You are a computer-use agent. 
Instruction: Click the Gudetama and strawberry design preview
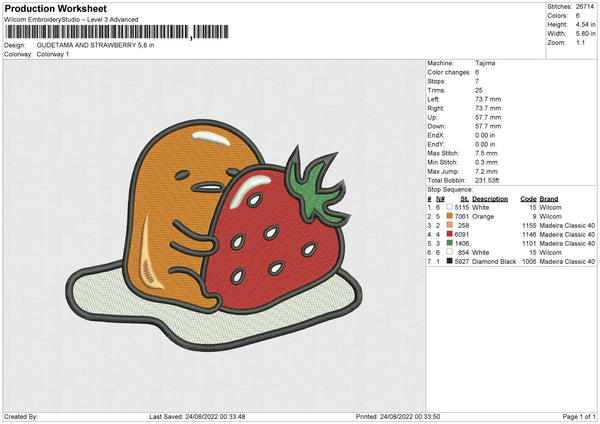(x=214, y=234)
